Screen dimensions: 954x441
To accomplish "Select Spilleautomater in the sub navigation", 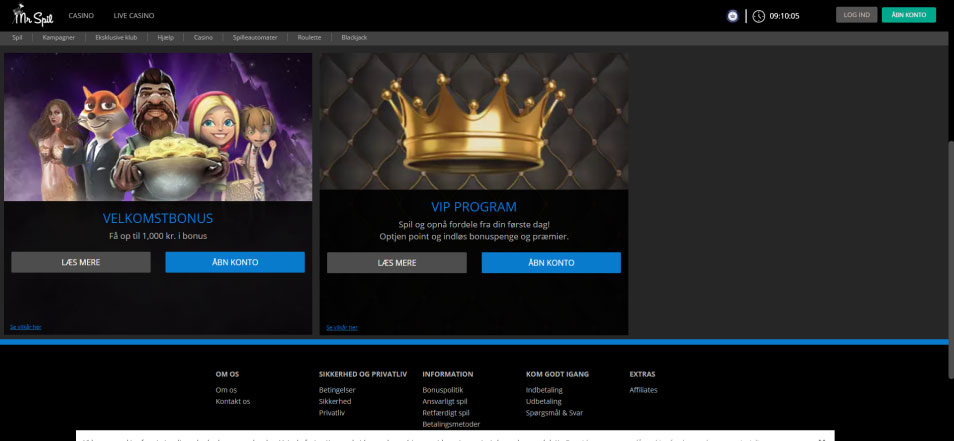I will tap(255, 38).
